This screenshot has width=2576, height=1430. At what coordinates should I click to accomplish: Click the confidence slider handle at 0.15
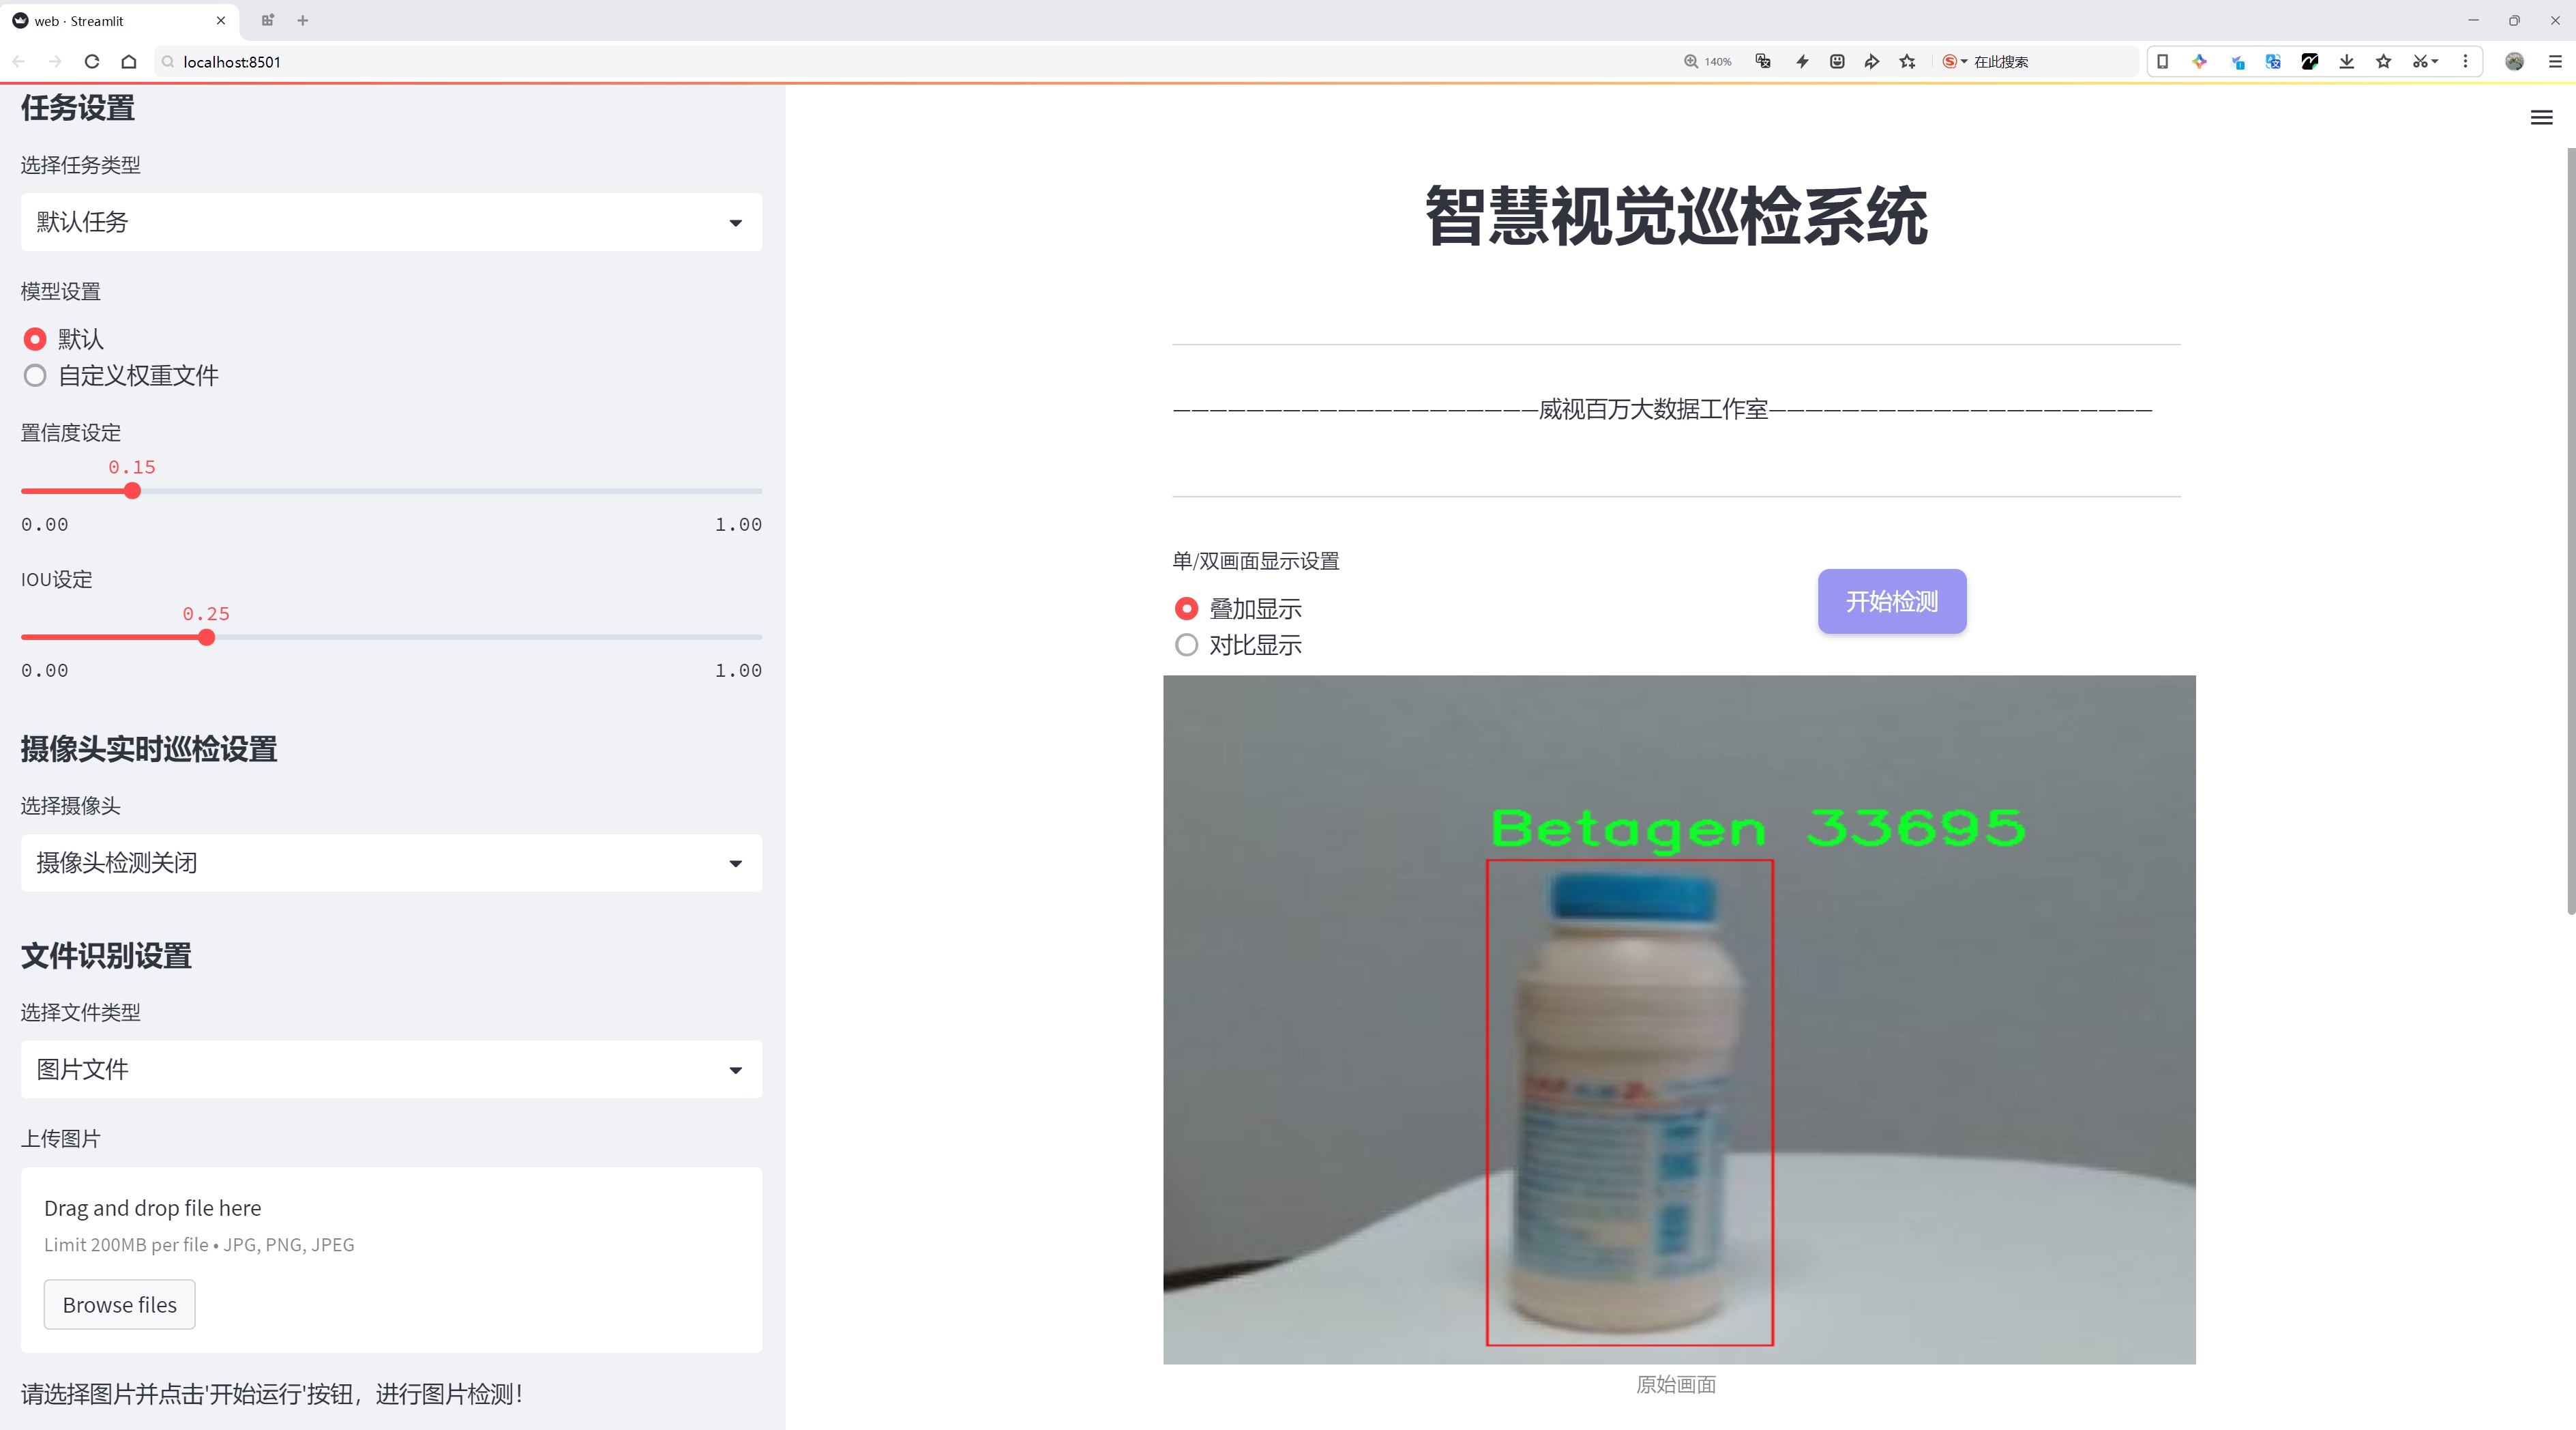(132, 491)
